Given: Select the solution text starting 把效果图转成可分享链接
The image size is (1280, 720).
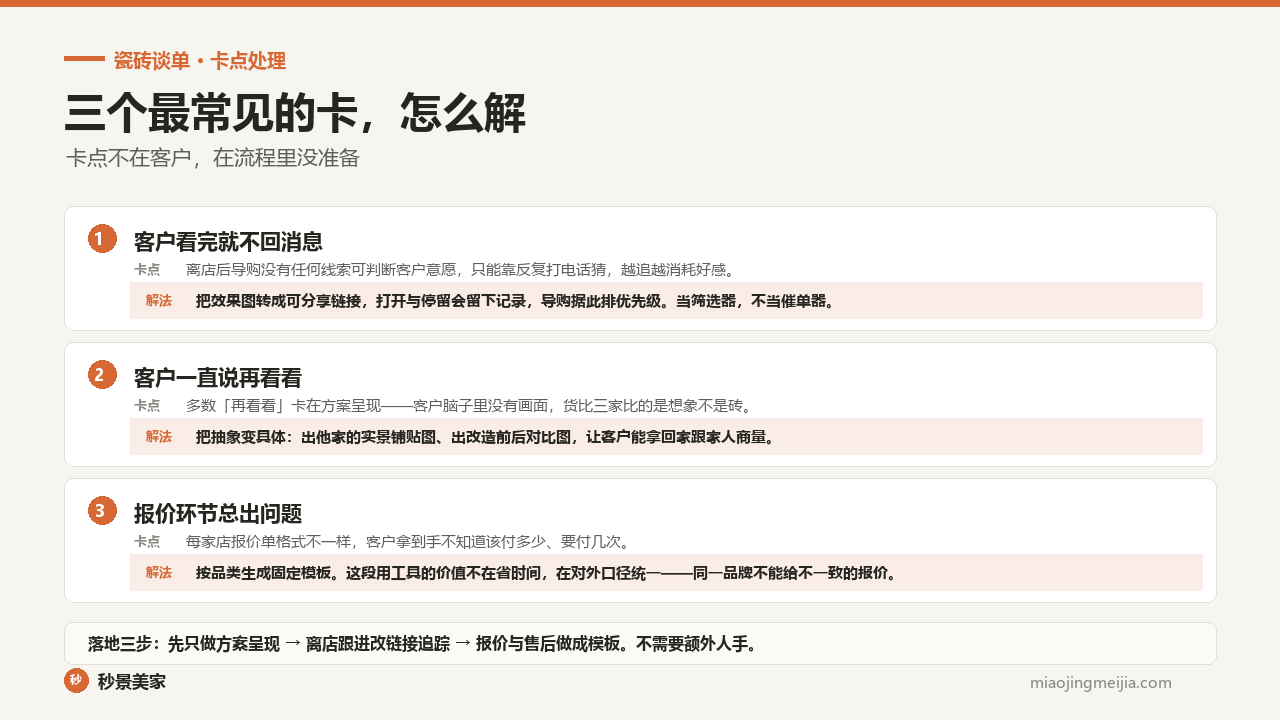Looking at the screenshot, I should point(516,301).
